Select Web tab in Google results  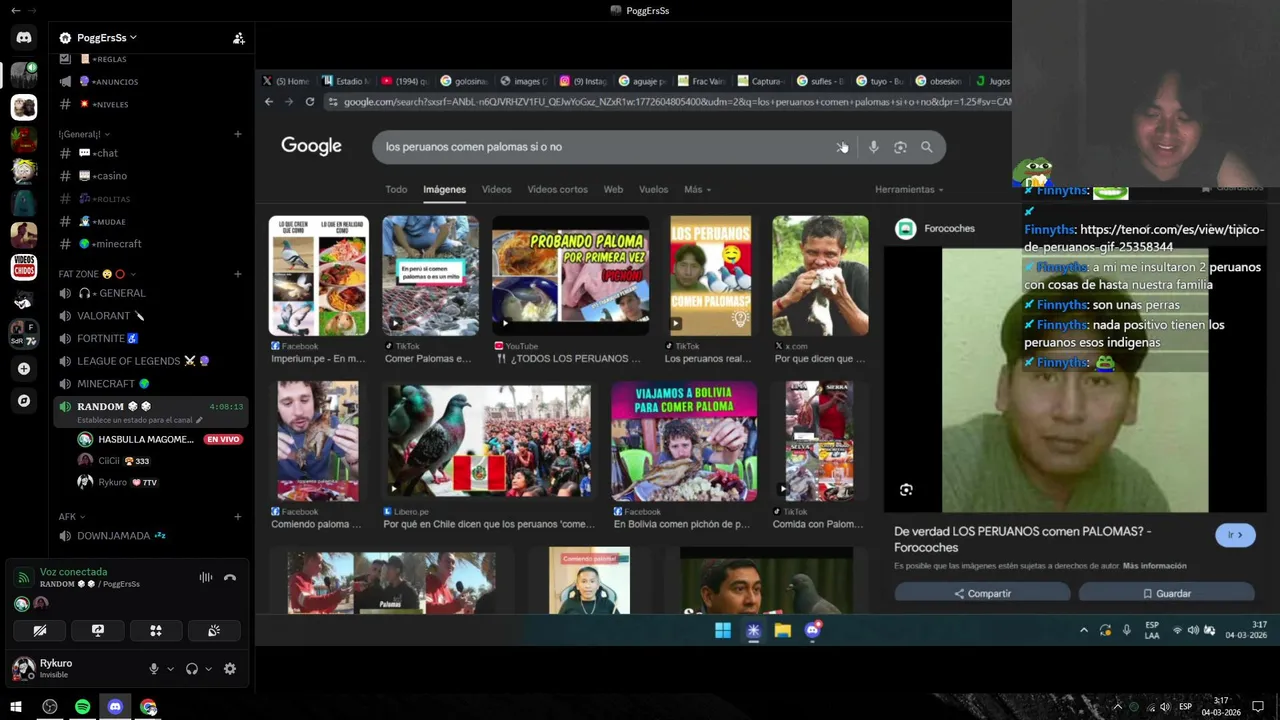[613, 189]
